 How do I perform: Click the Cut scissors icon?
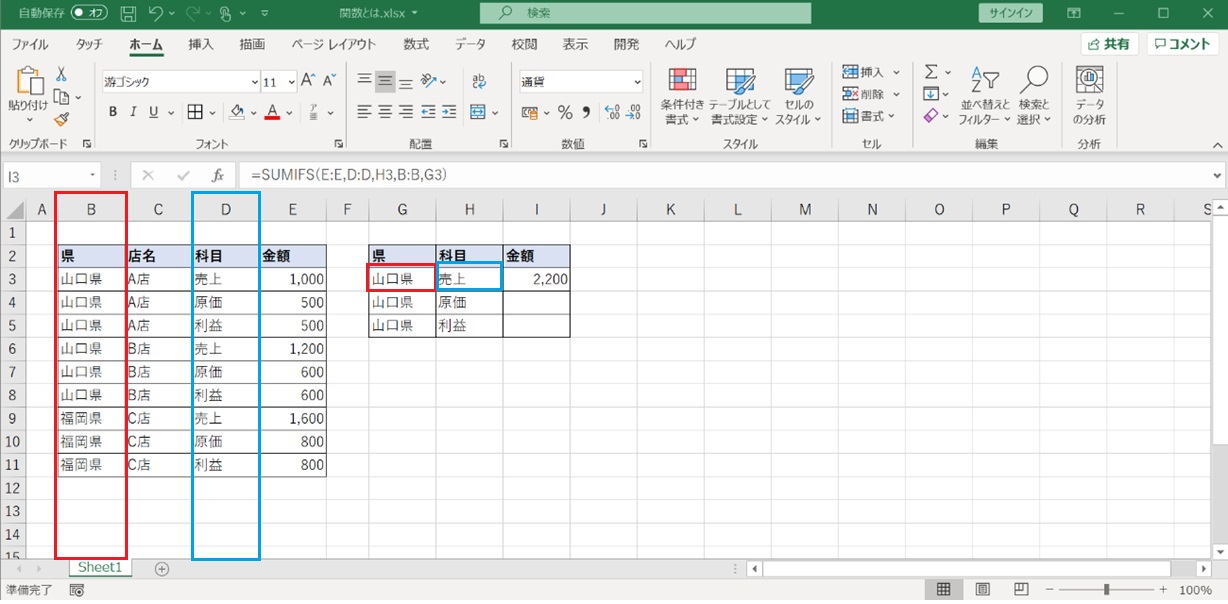click(x=62, y=75)
